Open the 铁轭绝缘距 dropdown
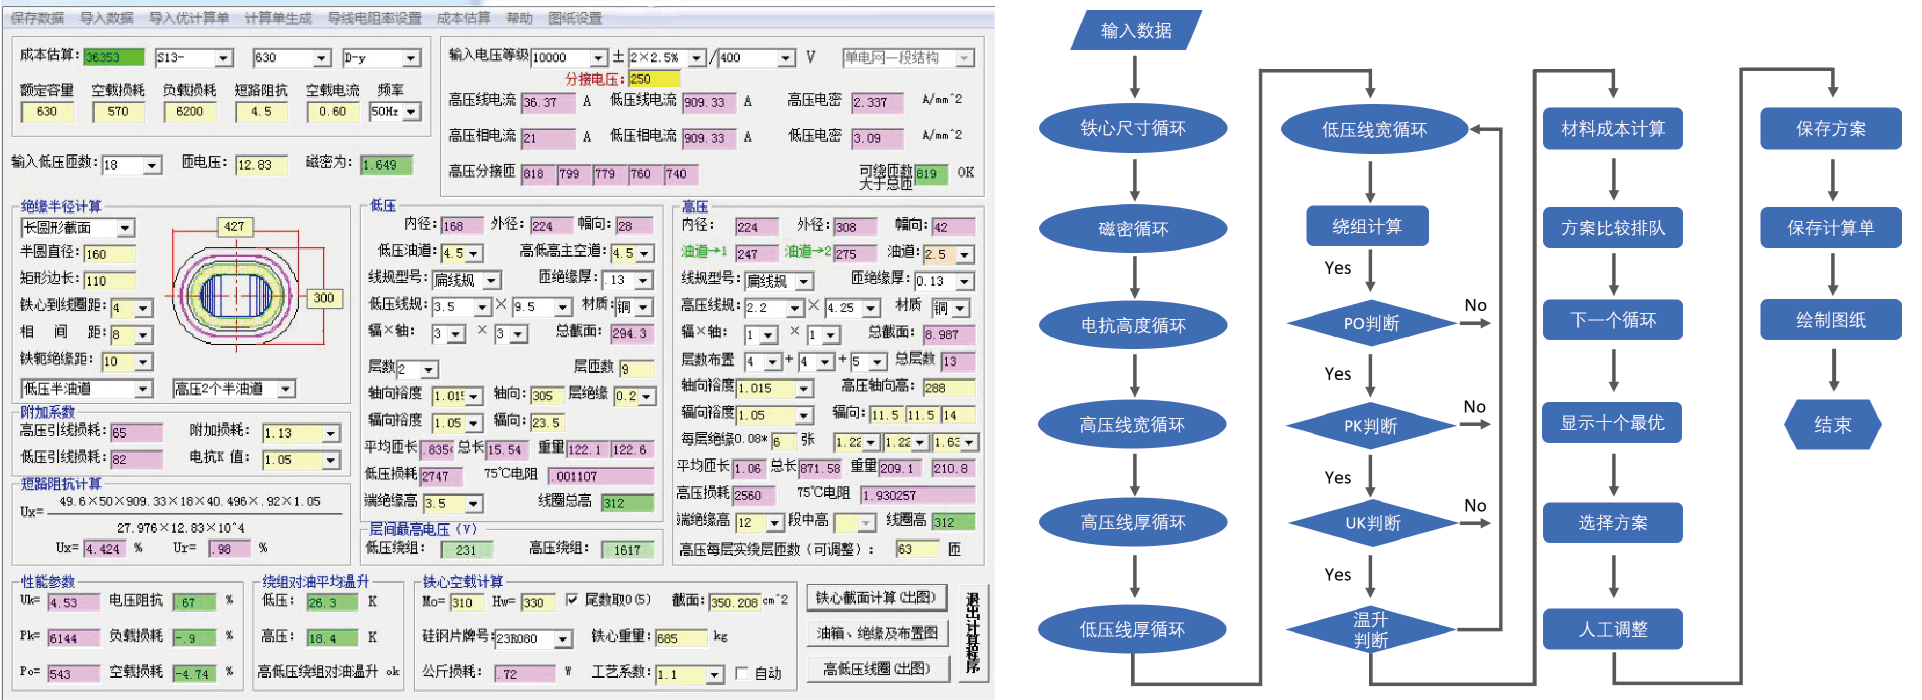 tap(143, 362)
